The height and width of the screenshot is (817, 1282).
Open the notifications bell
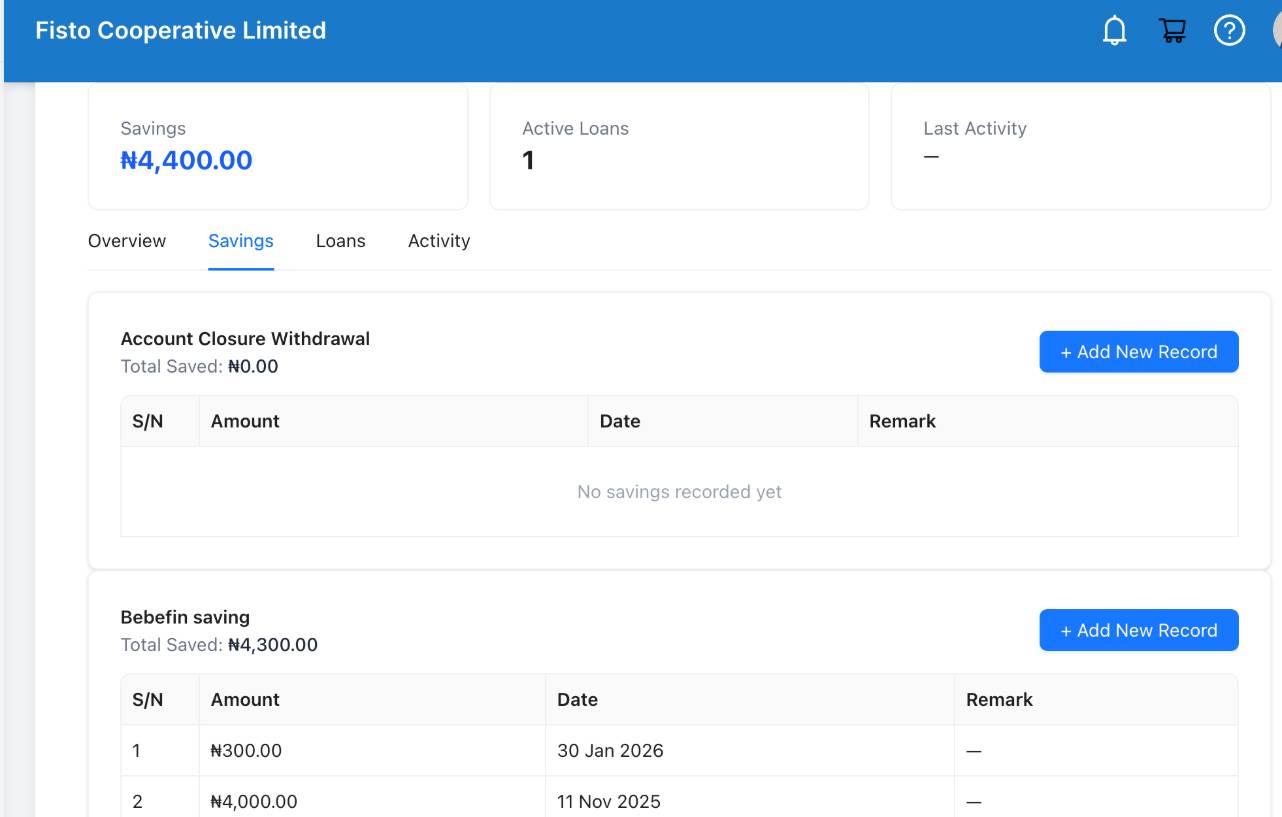(x=1114, y=31)
